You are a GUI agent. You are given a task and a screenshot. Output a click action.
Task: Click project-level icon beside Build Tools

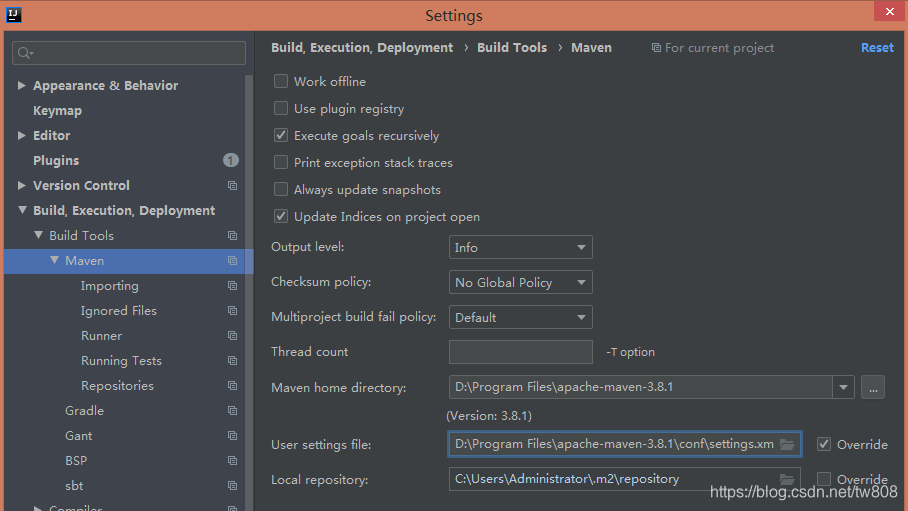232,236
